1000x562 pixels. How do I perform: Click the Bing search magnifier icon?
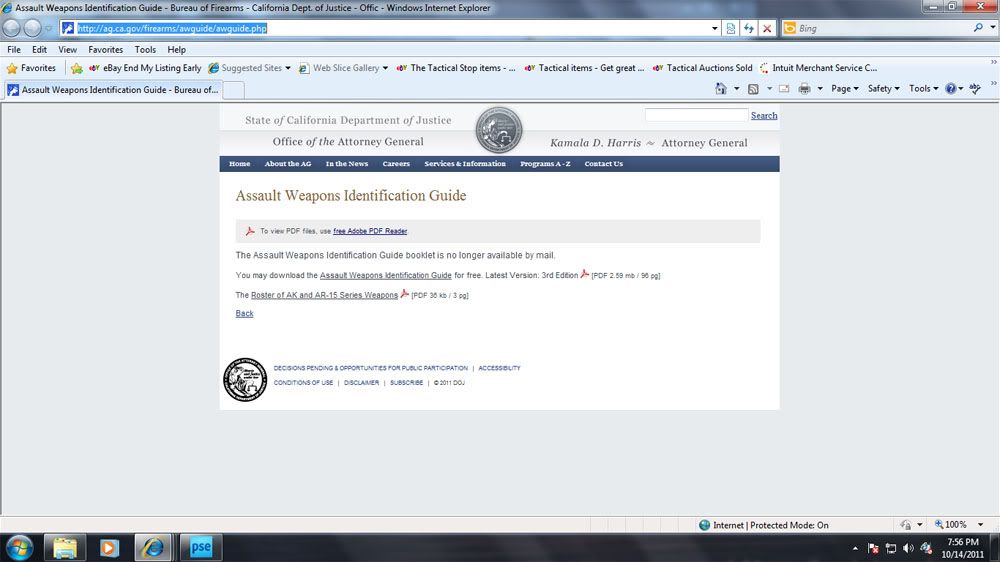(x=978, y=28)
